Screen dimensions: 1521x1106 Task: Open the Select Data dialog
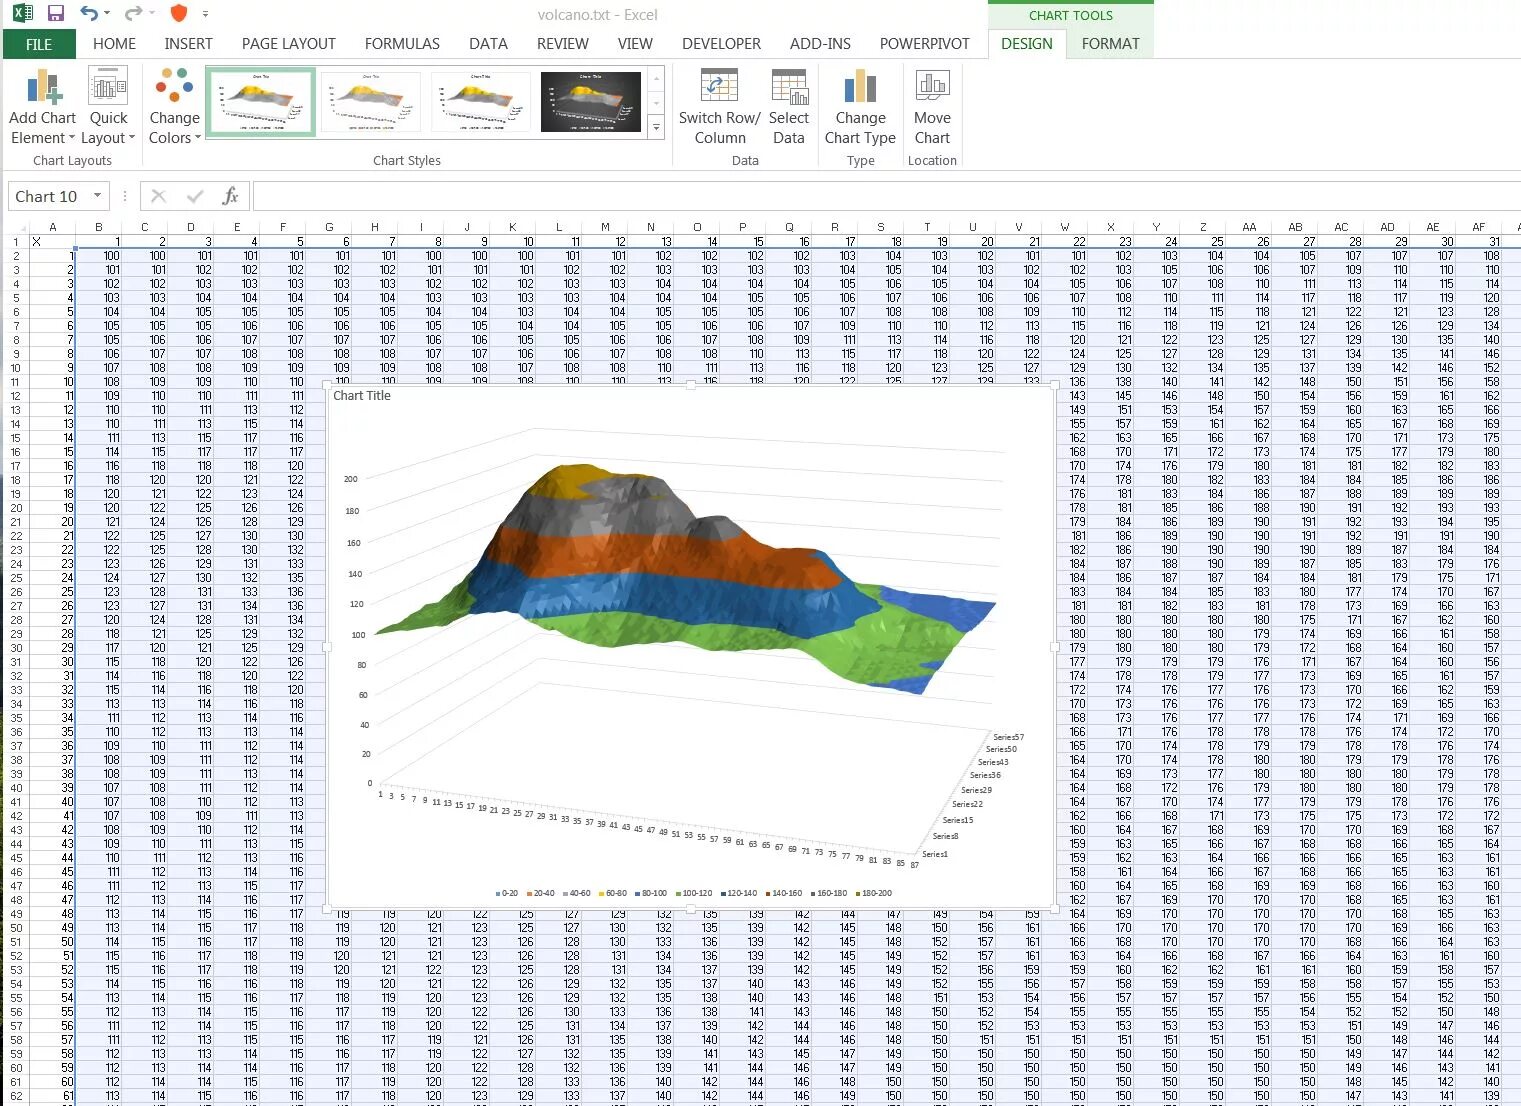(789, 107)
